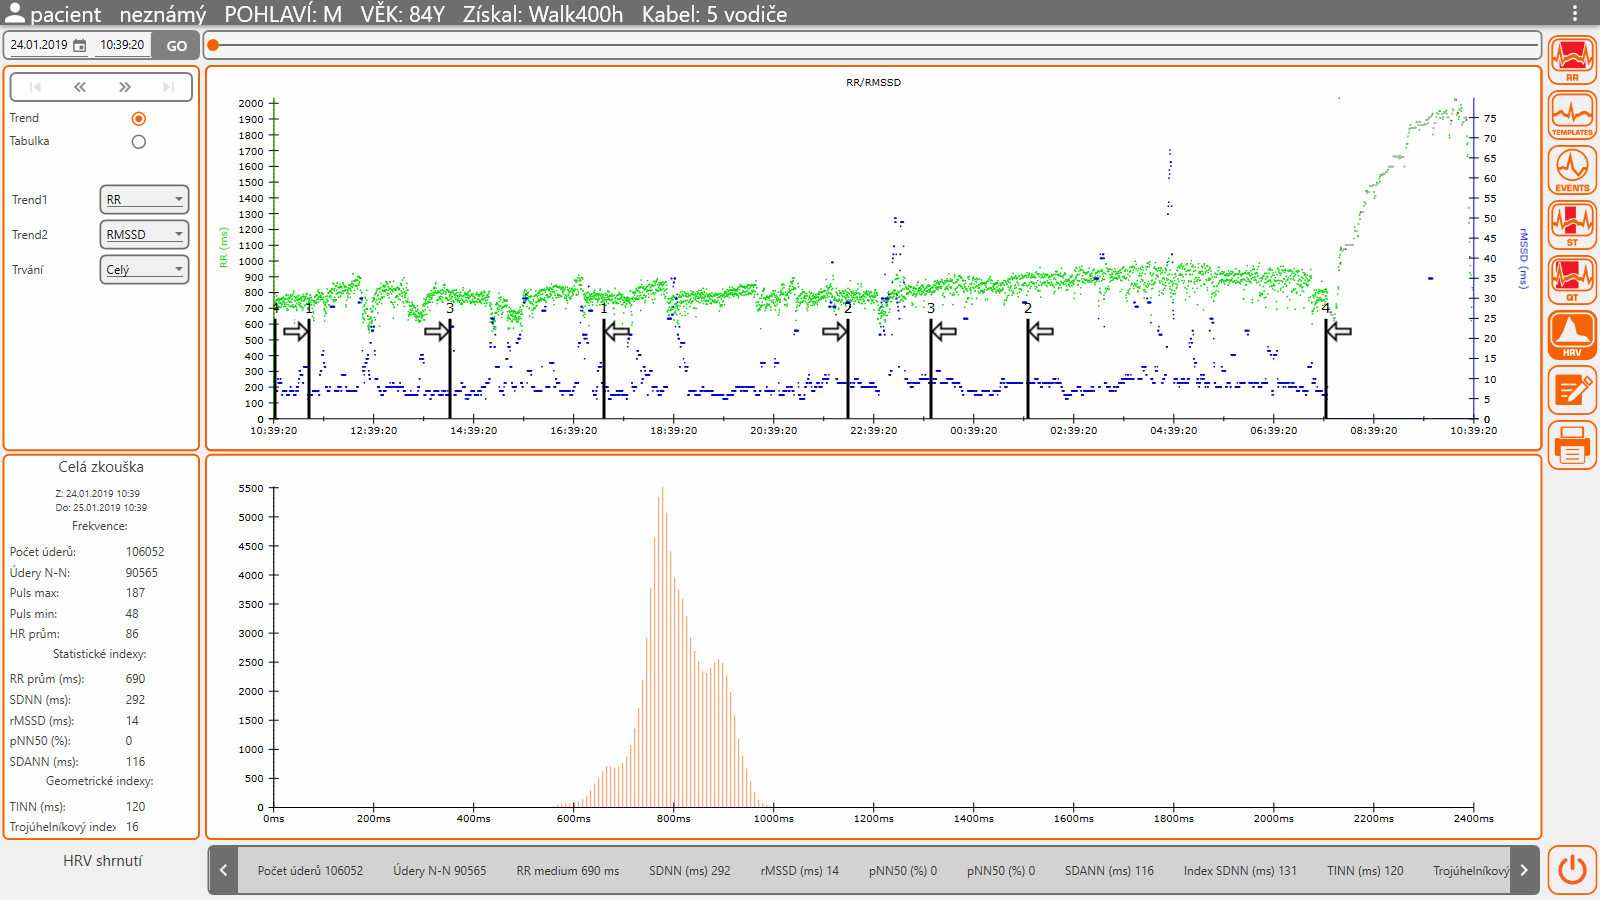1600x900 pixels.
Task: Step forward with double-right arrows
Action: point(124,87)
